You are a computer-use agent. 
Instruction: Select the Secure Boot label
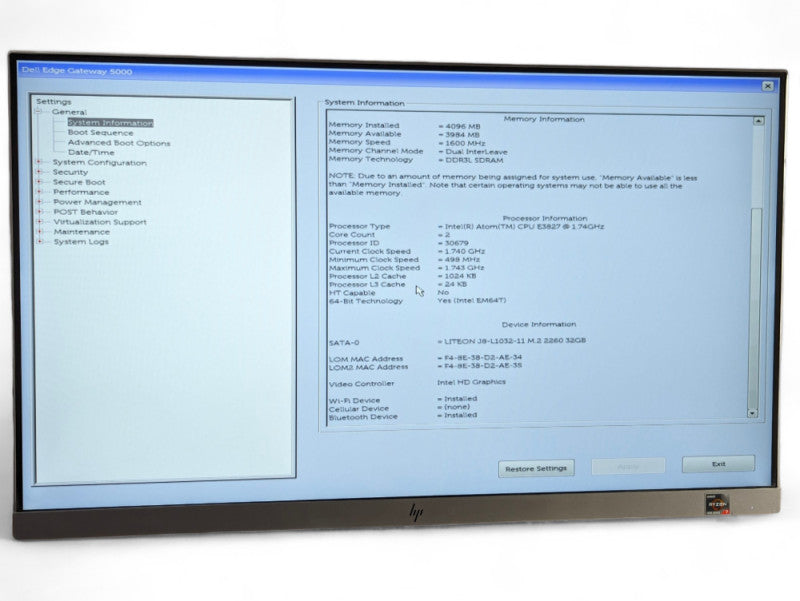click(79, 182)
